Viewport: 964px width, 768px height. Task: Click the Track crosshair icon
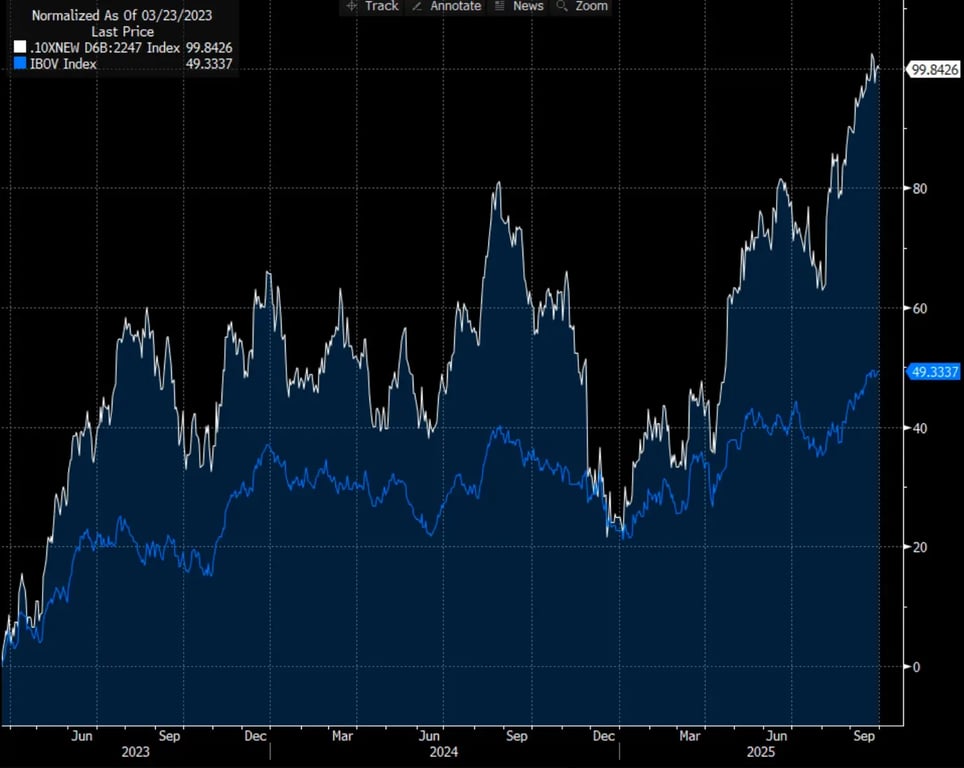coord(351,6)
